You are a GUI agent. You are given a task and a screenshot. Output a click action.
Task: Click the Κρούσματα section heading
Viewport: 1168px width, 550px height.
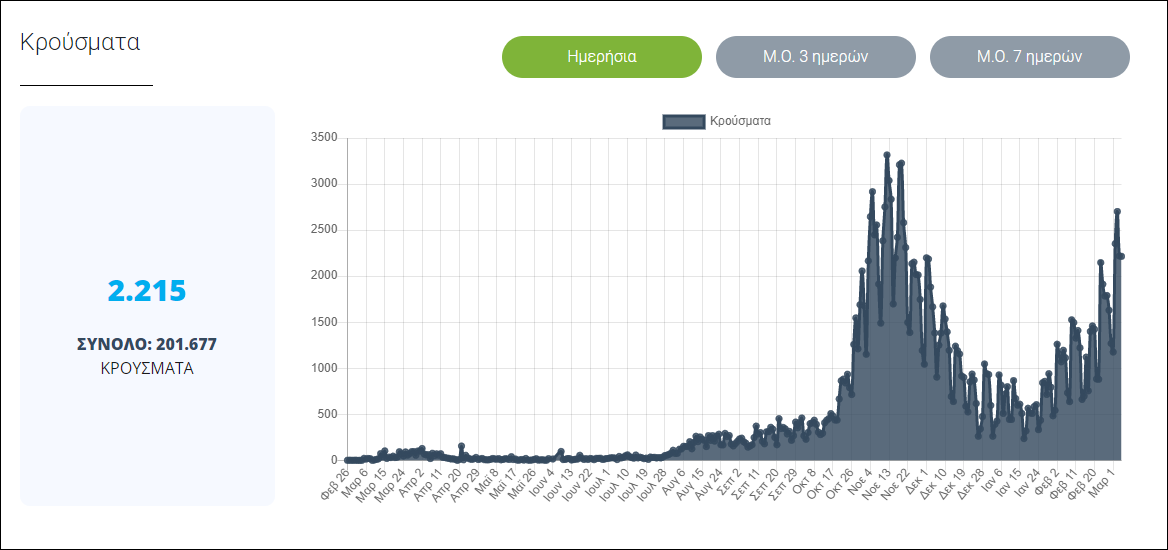click(80, 43)
